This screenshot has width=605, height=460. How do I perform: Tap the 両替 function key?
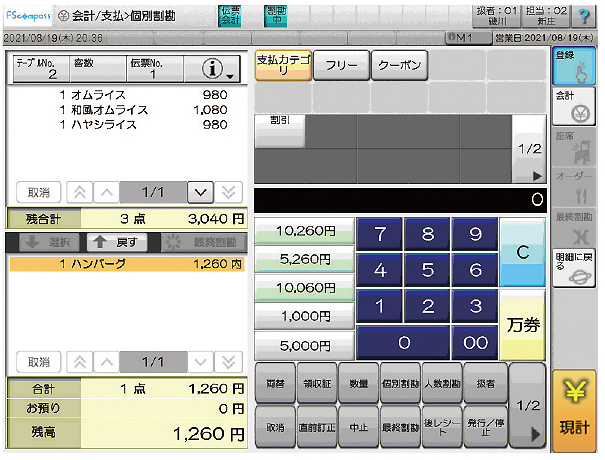tap(275, 383)
